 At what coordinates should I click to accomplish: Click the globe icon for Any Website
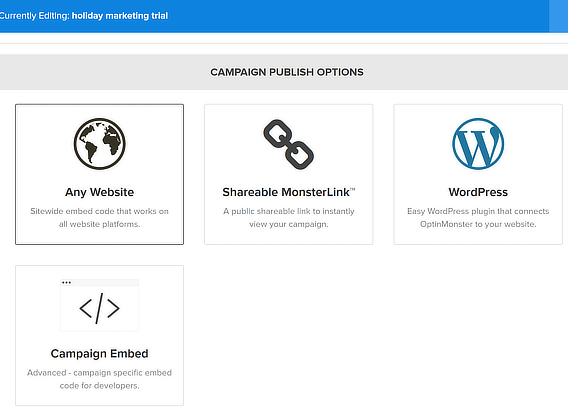[100, 144]
